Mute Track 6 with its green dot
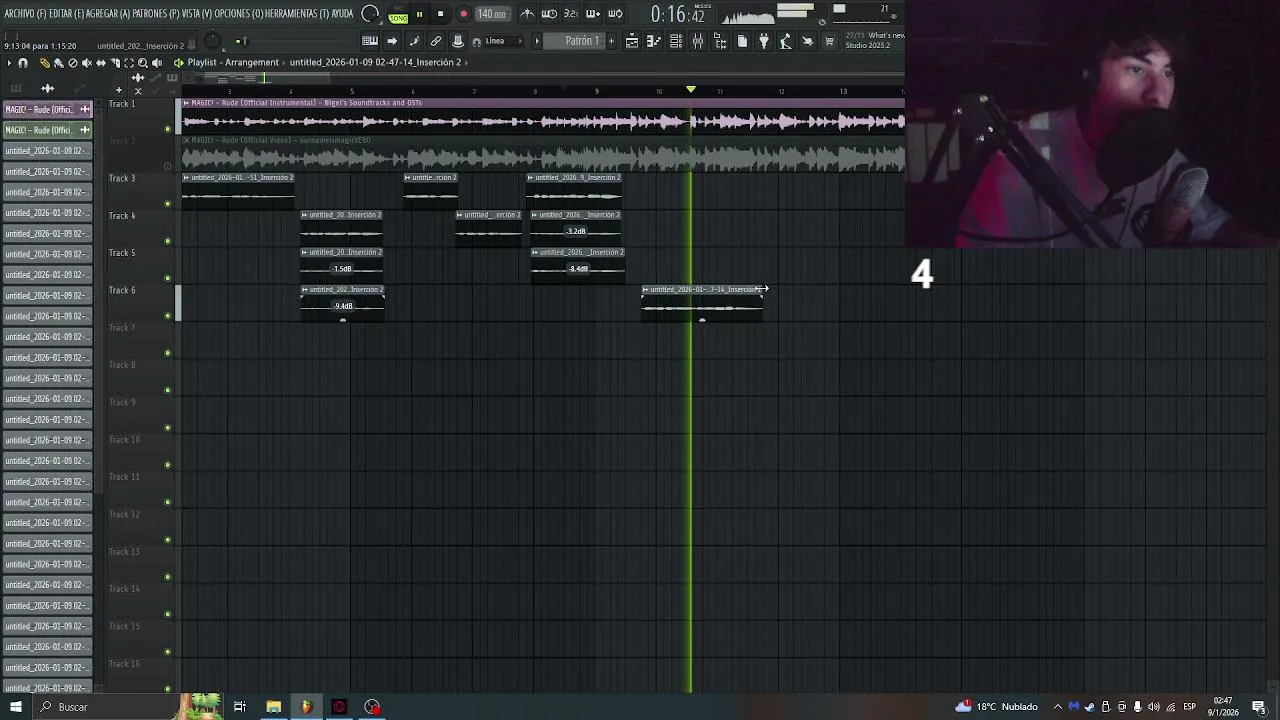1280x720 pixels. [167, 316]
